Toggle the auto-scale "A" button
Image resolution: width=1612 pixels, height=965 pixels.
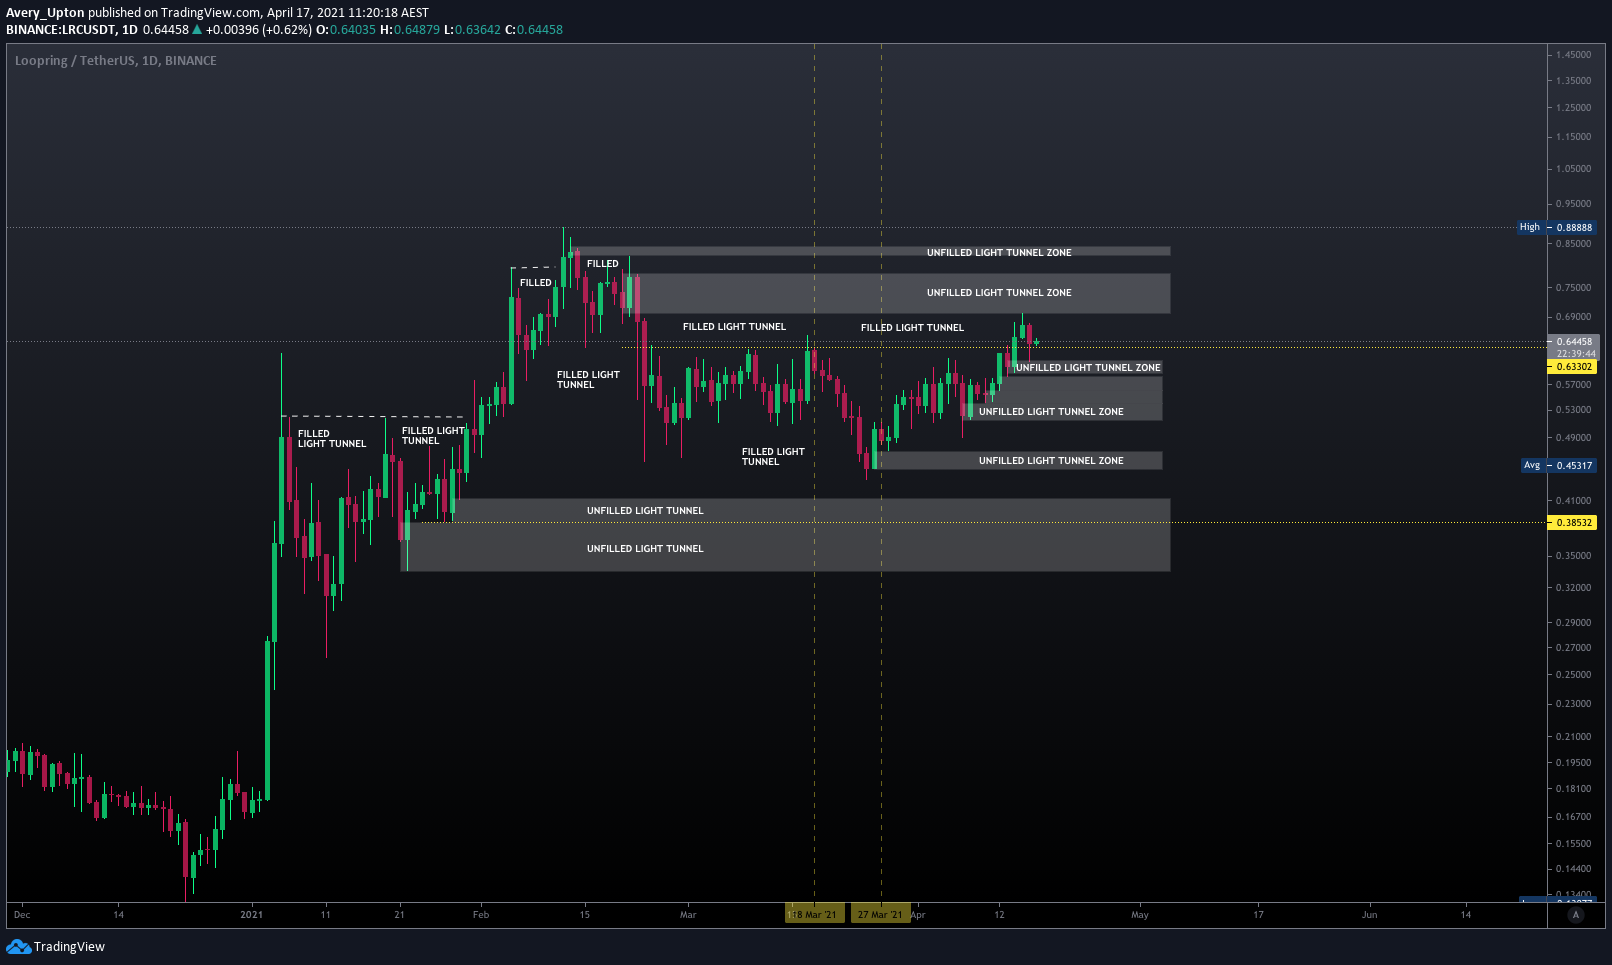point(1576,915)
